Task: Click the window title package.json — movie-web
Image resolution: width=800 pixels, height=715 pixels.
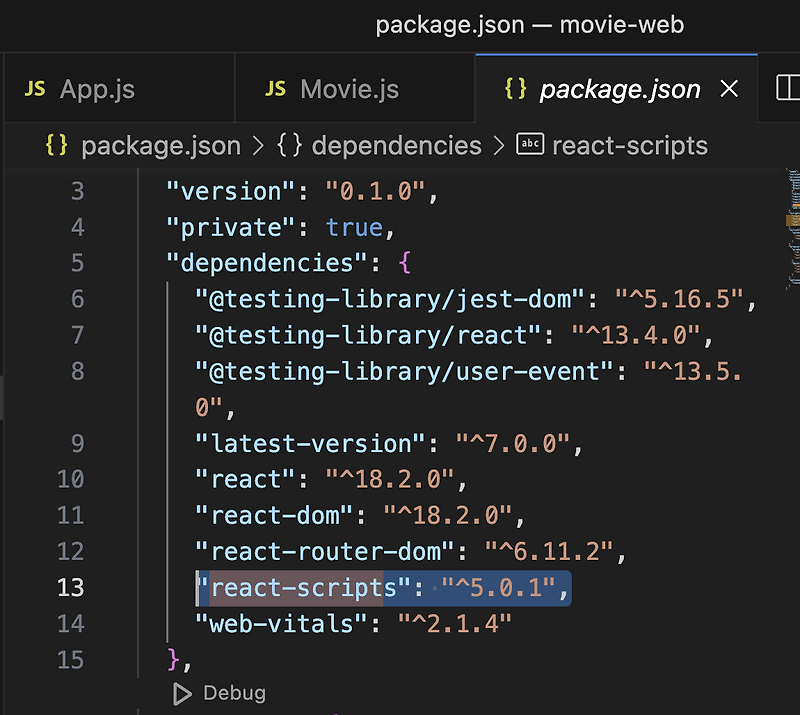Action: tap(530, 24)
